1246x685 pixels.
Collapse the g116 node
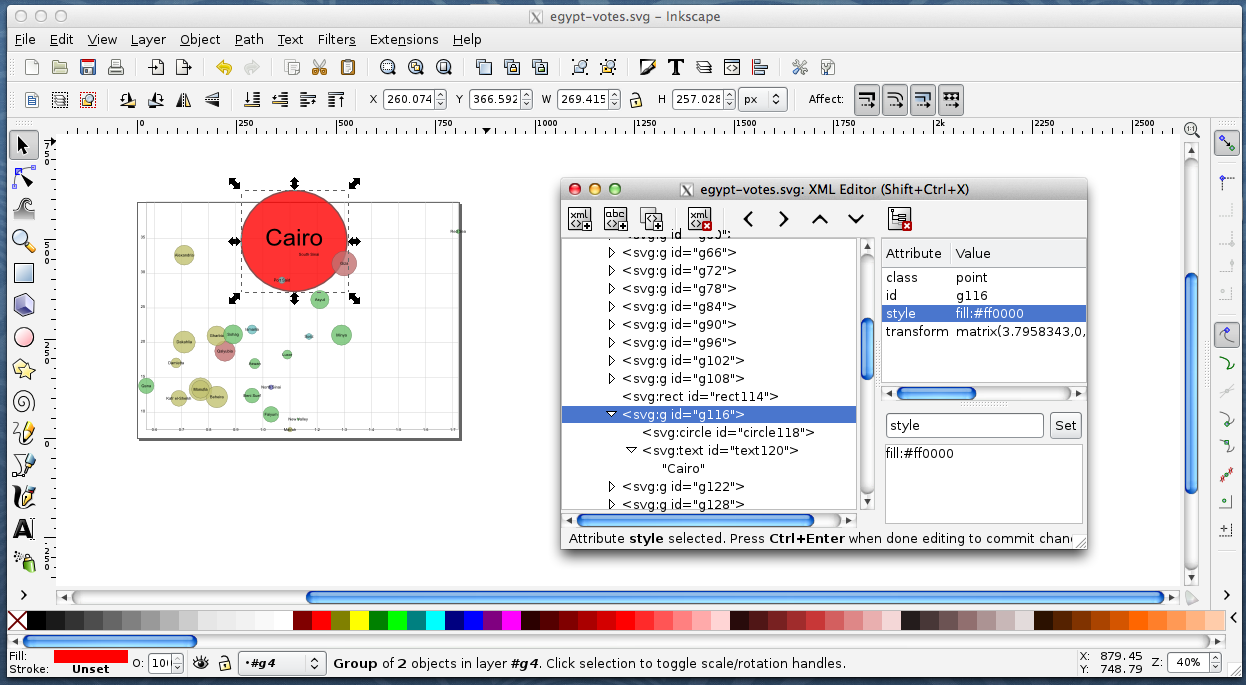tap(612, 415)
